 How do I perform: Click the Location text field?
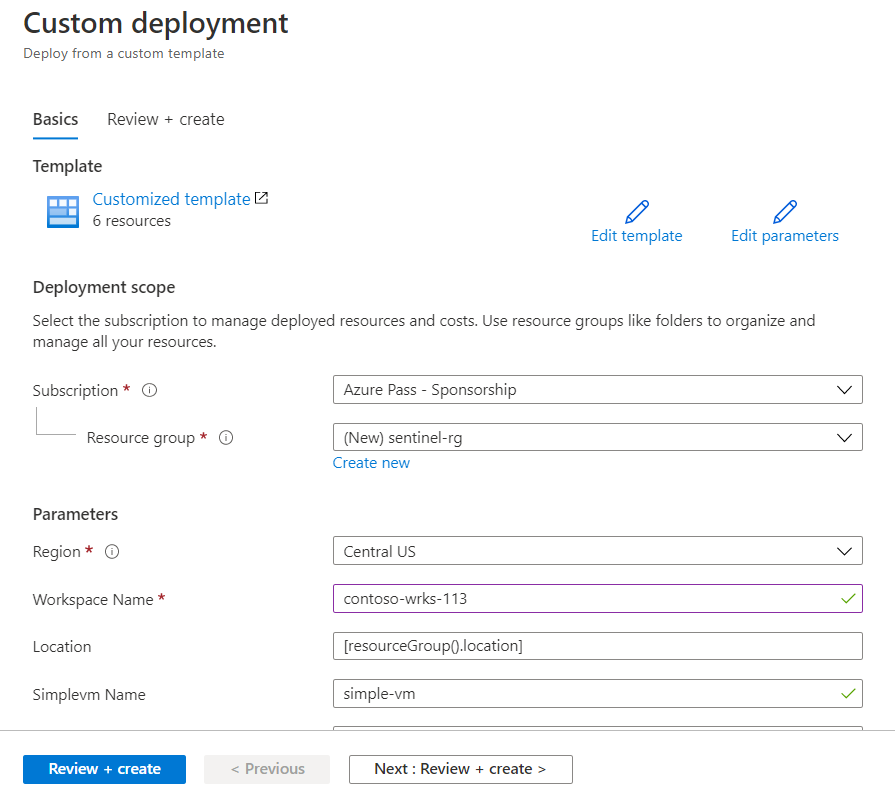[597, 646]
